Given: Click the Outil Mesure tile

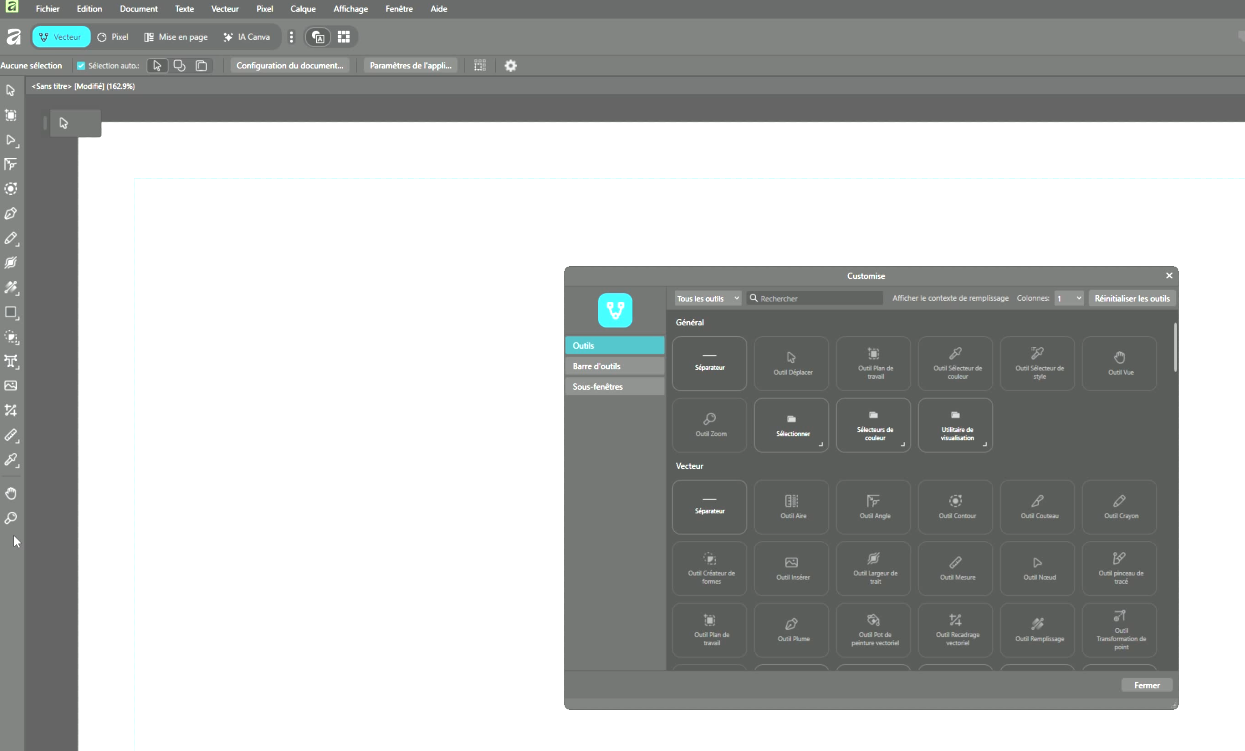Looking at the screenshot, I should pyautogui.click(x=955, y=568).
